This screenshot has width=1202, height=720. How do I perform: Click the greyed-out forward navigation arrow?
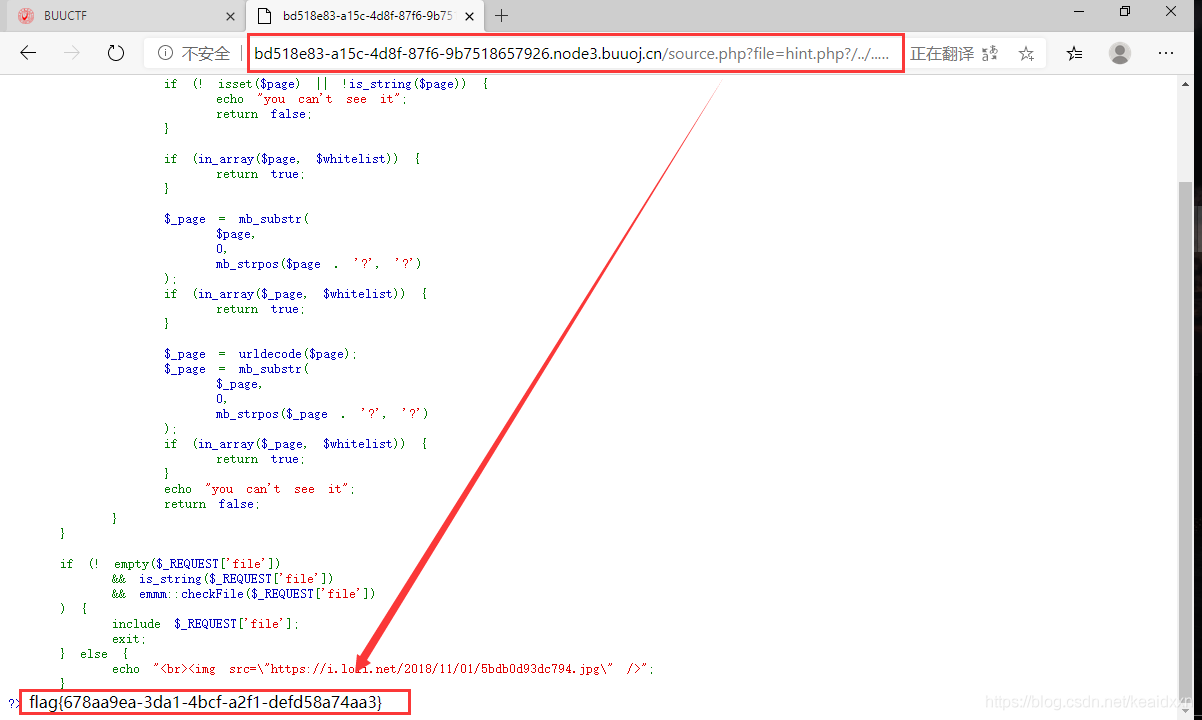point(71,53)
